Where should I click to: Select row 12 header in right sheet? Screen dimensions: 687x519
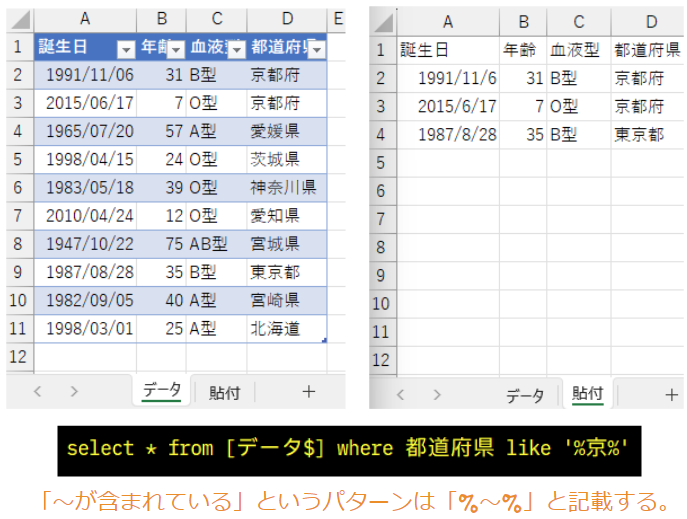[x=381, y=360]
